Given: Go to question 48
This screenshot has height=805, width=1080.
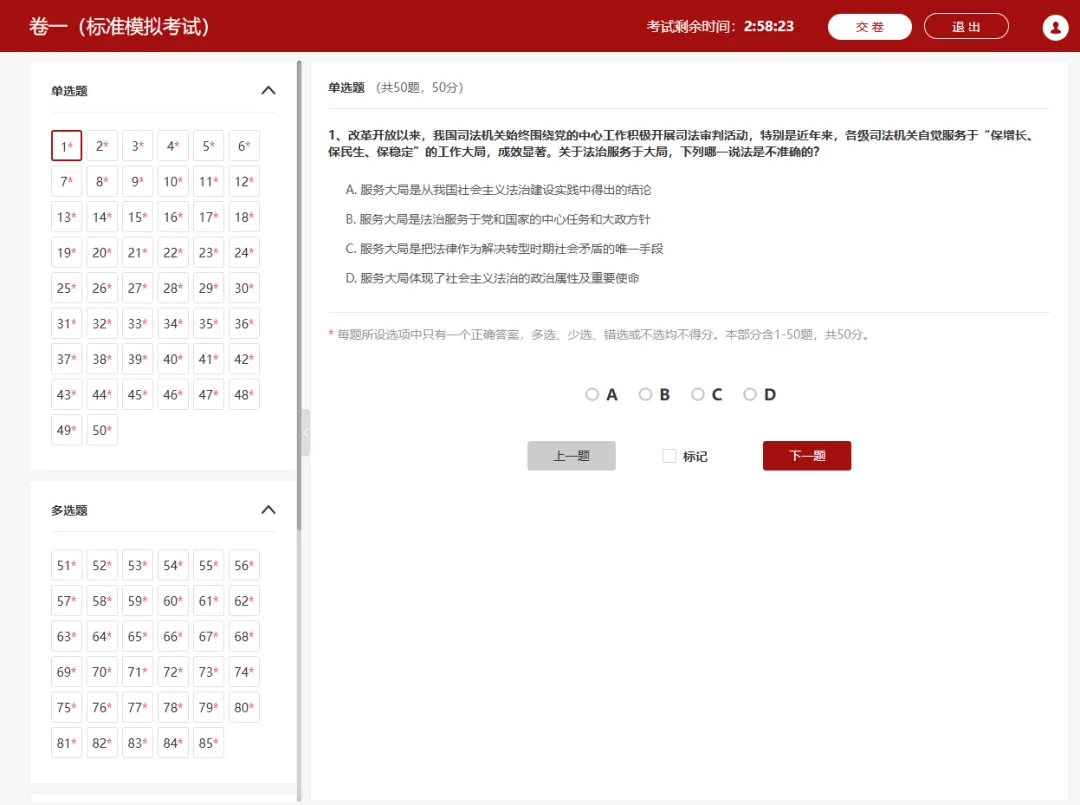Looking at the screenshot, I should click(x=244, y=395).
